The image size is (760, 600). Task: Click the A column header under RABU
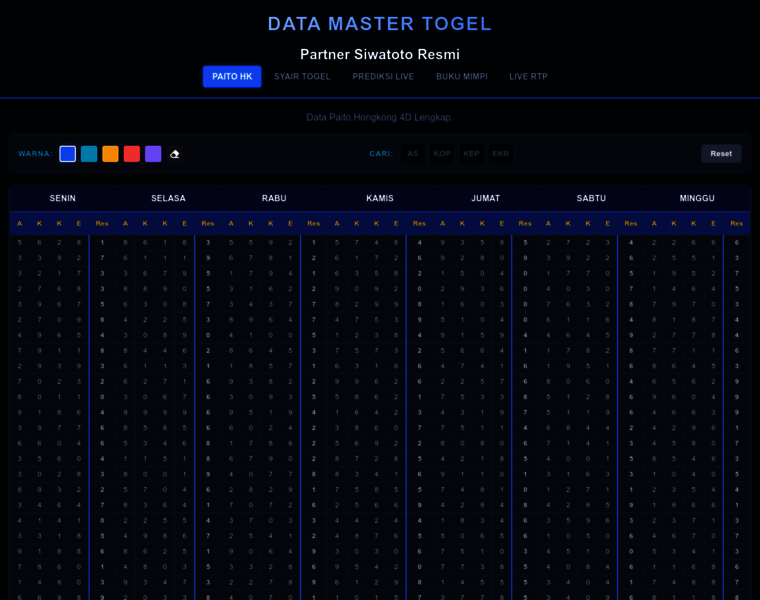pos(231,223)
